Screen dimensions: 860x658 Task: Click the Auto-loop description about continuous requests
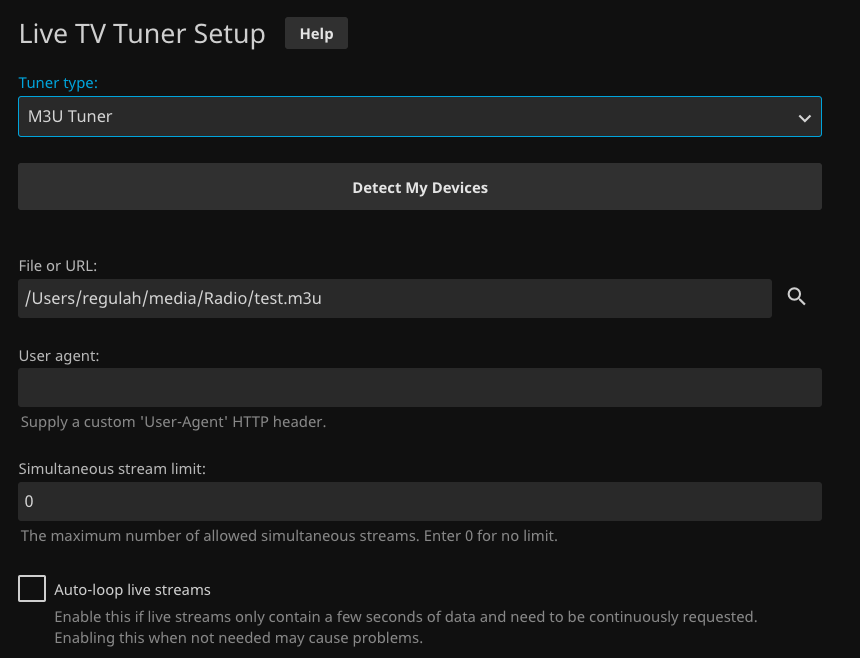(405, 616)
